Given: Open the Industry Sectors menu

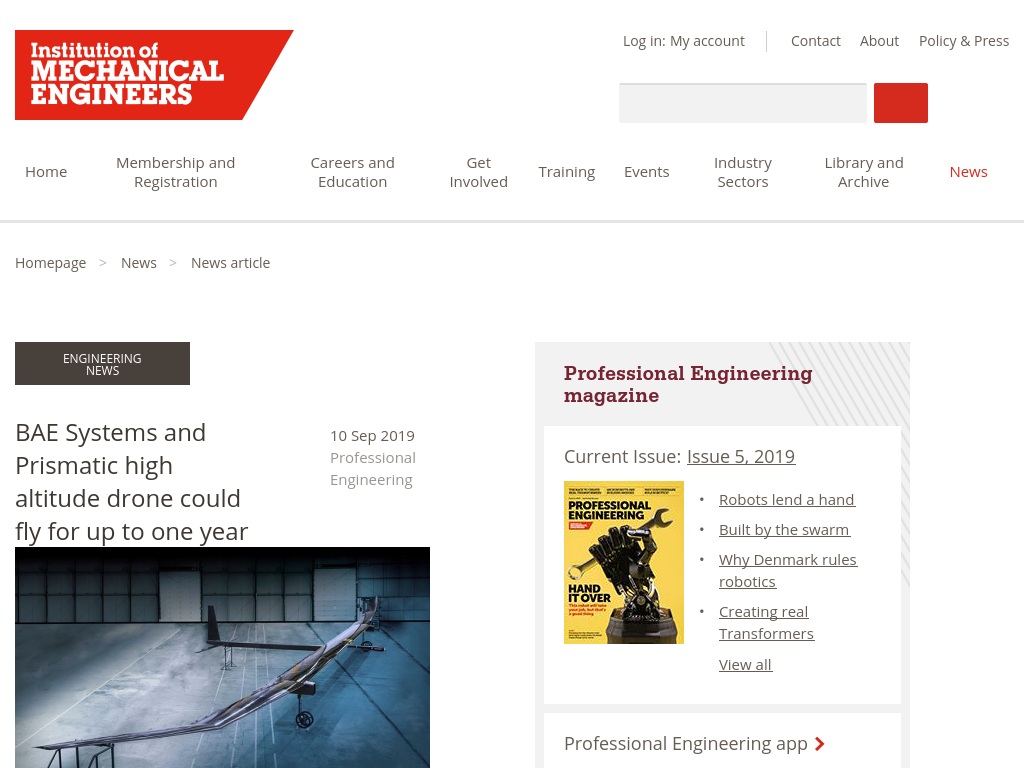Looking at the screenshot, I should pyautogui.click(x=743, y=172).
